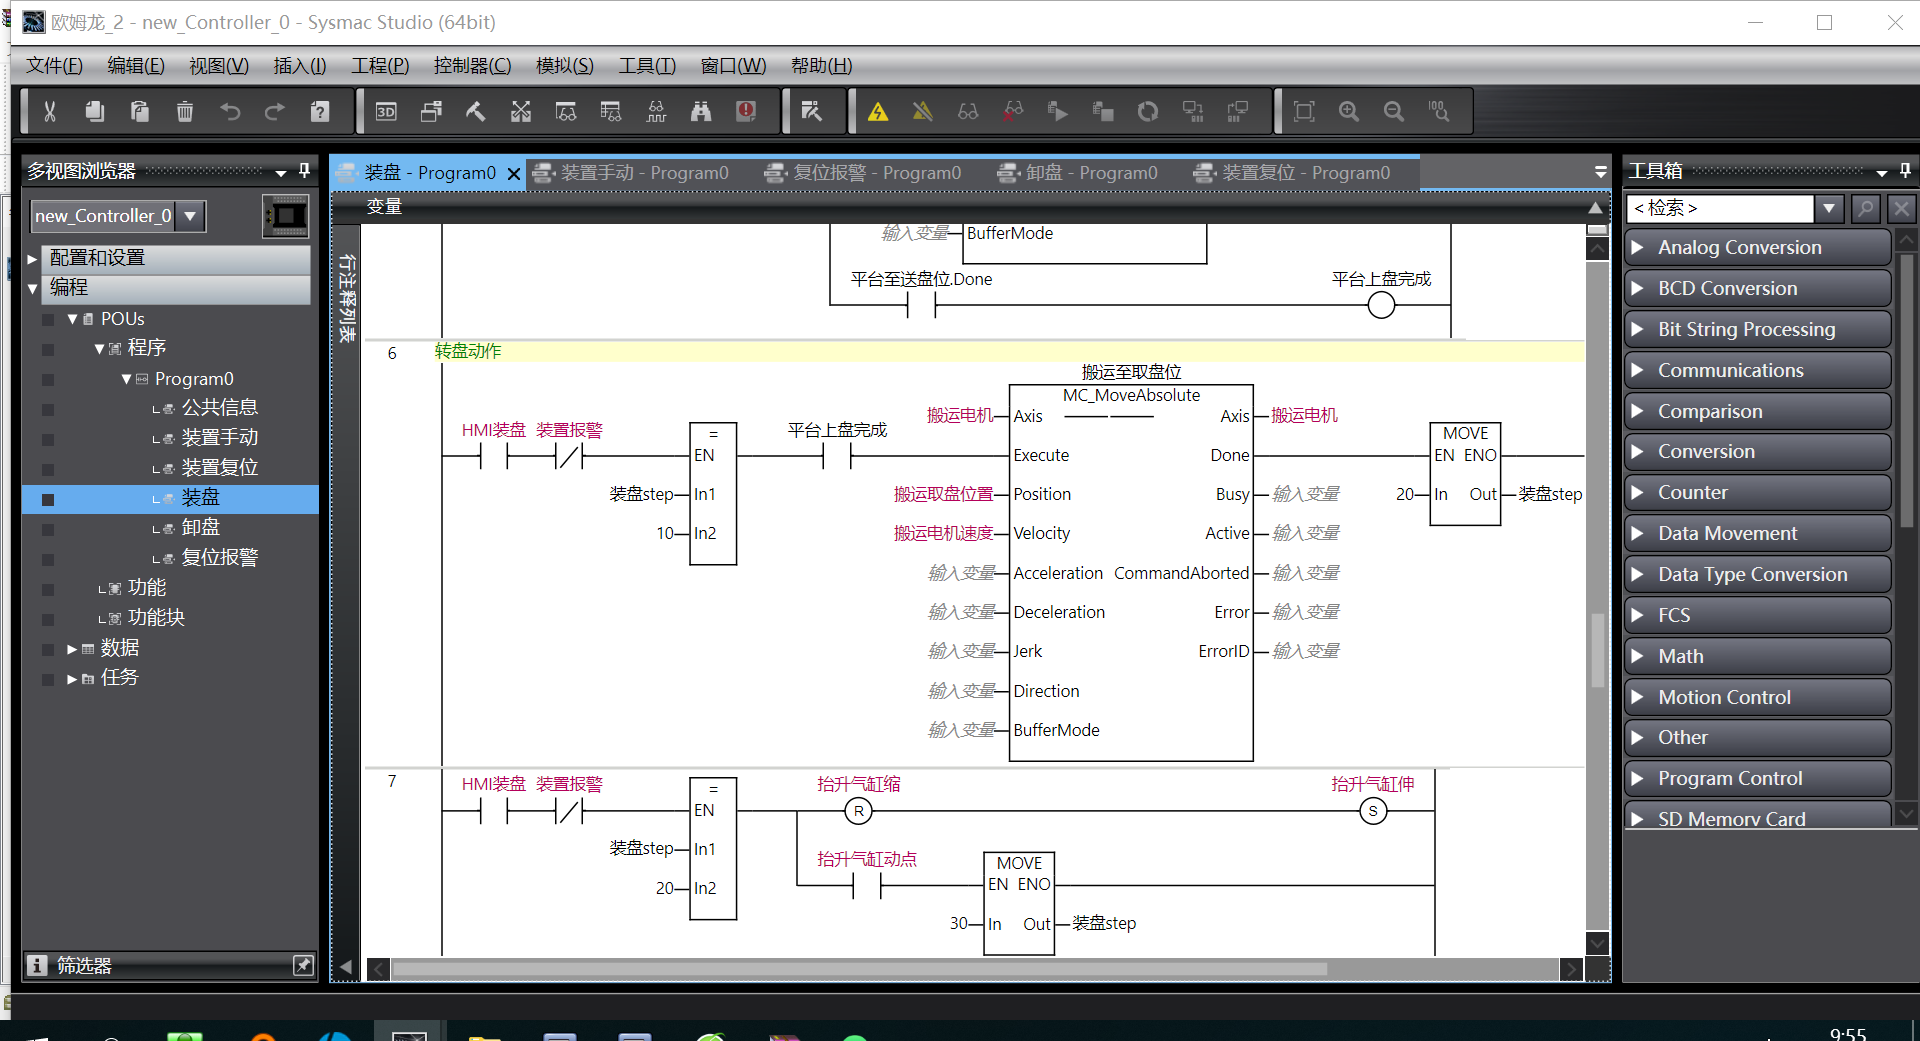The image size is (1920, 1041).
Task: Expand the Data Movement toolbox category
Action: pos(1757,533)
